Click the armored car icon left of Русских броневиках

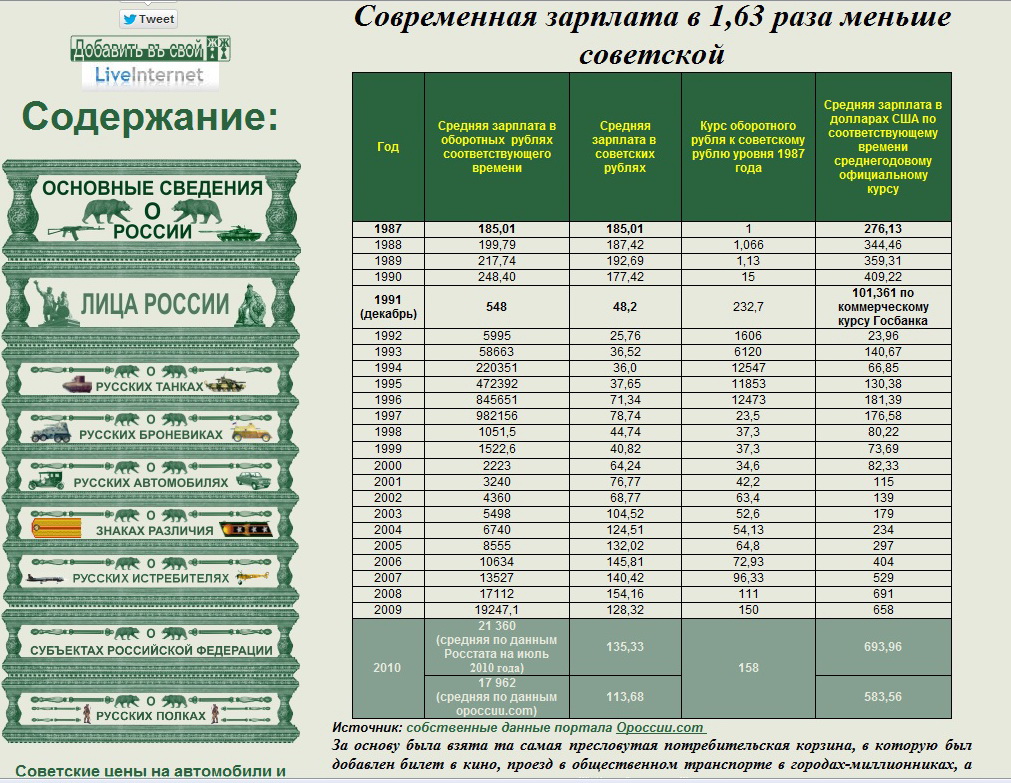tap(51, 432)
